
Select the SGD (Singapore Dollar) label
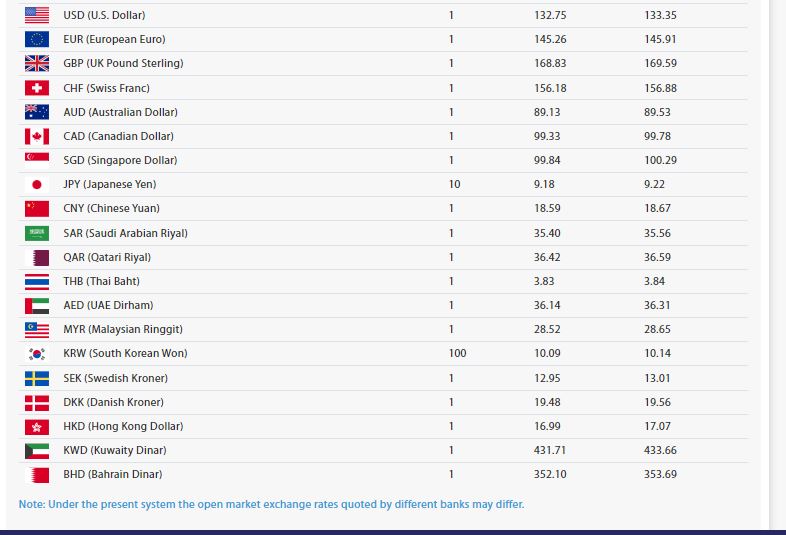click(120, 160)
